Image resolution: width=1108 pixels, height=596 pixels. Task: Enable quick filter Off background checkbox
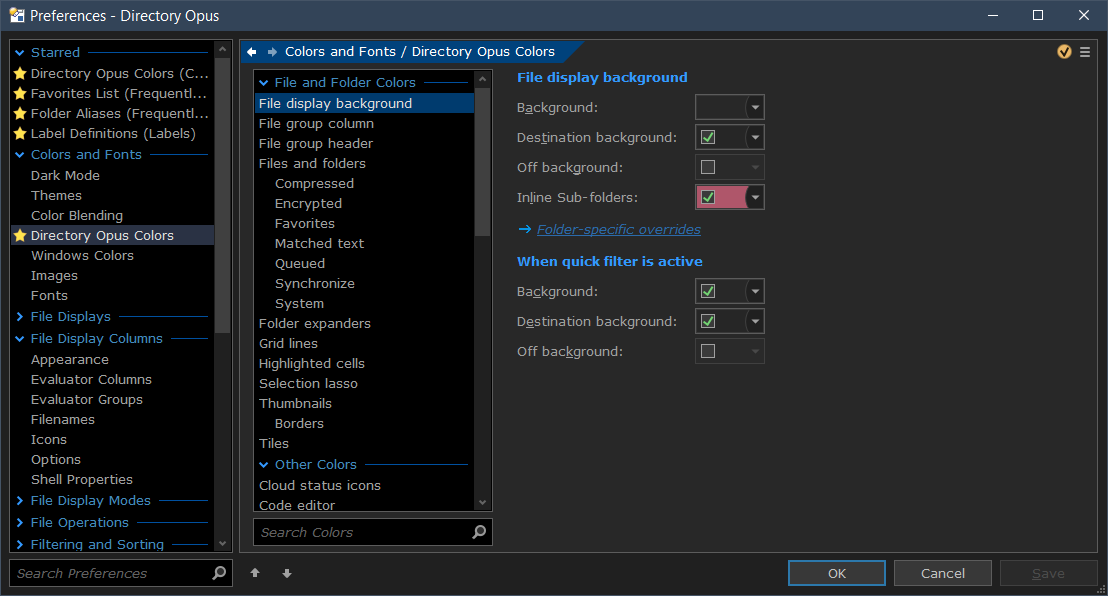pyautogui.click(x=708, y=351)
